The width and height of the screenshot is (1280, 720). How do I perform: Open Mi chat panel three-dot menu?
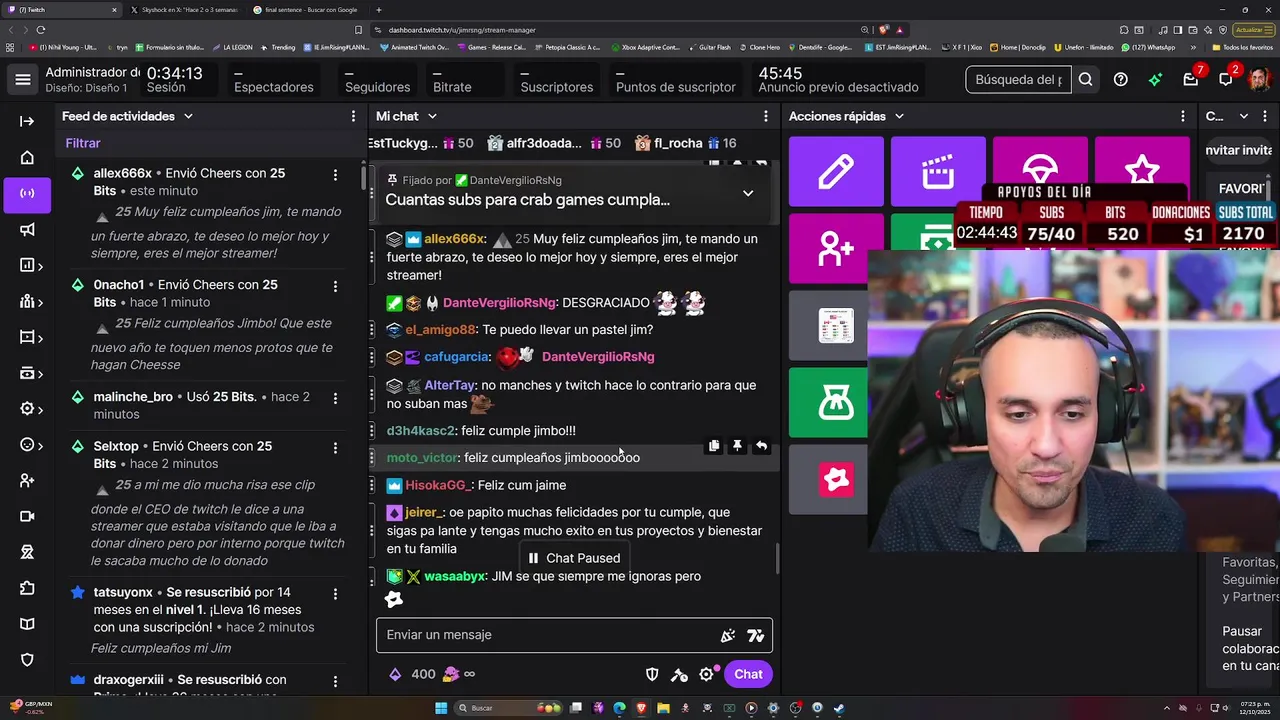766,117
